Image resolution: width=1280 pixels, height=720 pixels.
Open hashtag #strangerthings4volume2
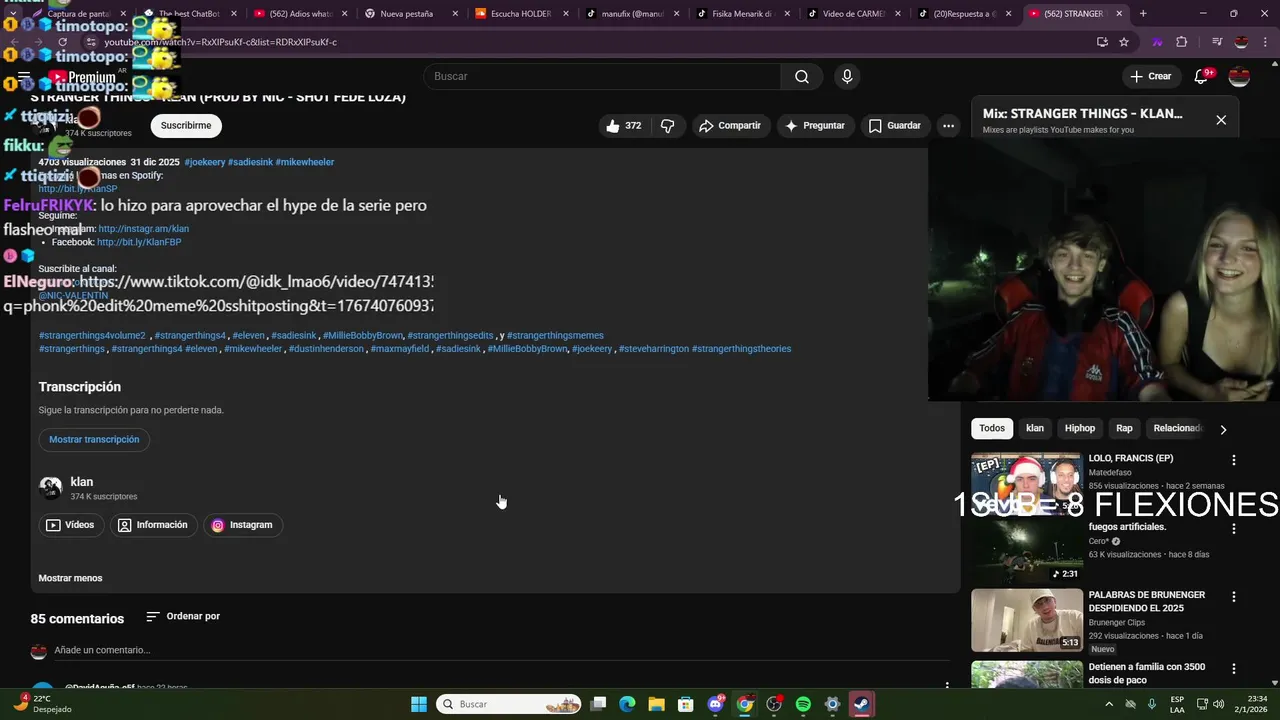click(x=92, y=336)
